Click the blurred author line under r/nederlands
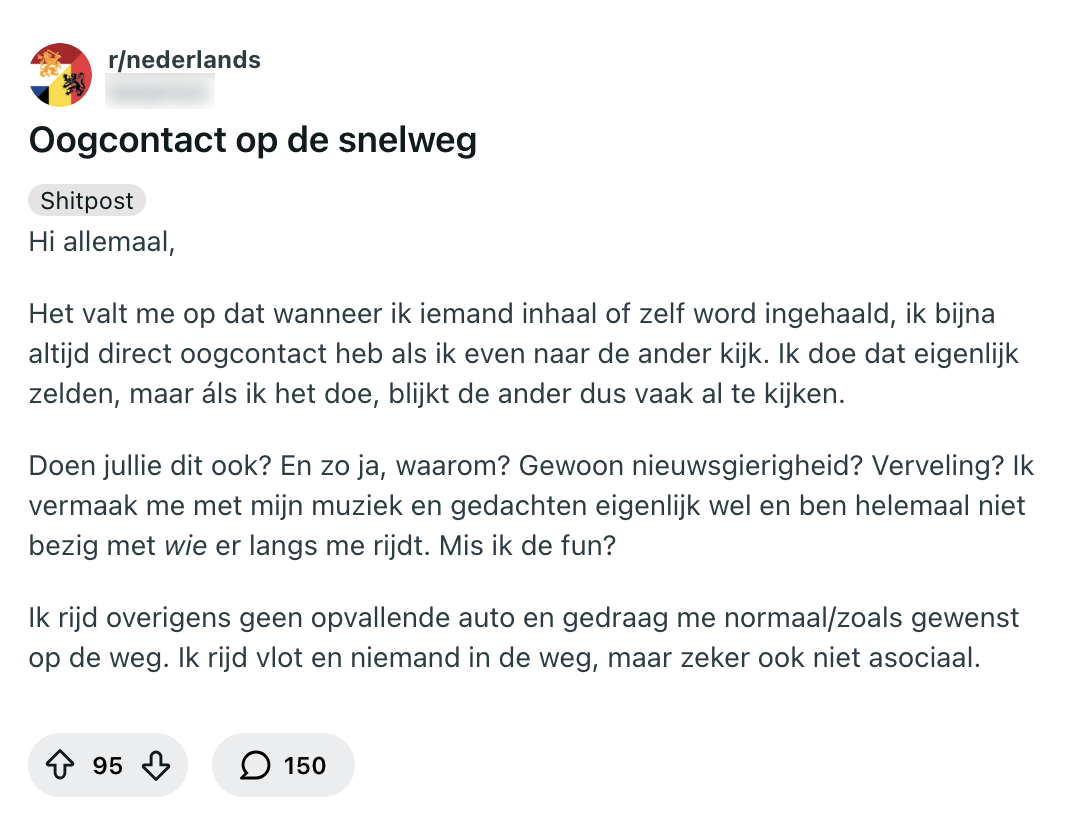 [x=160, y=92]
